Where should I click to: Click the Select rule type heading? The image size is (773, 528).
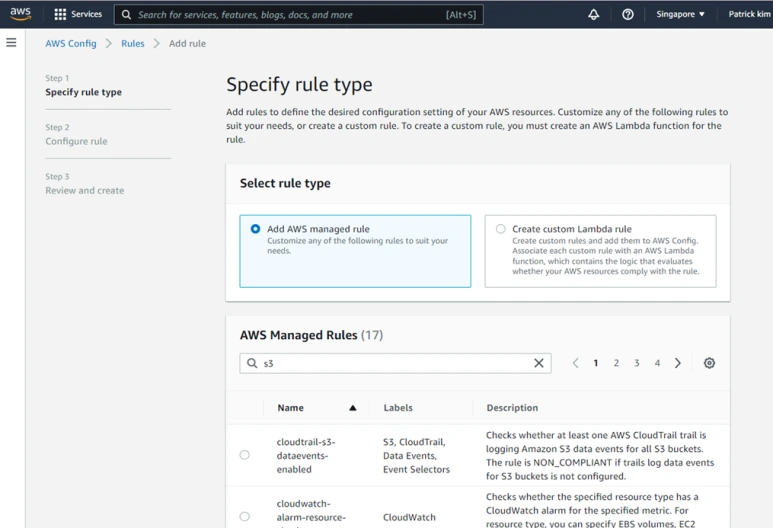285,183
